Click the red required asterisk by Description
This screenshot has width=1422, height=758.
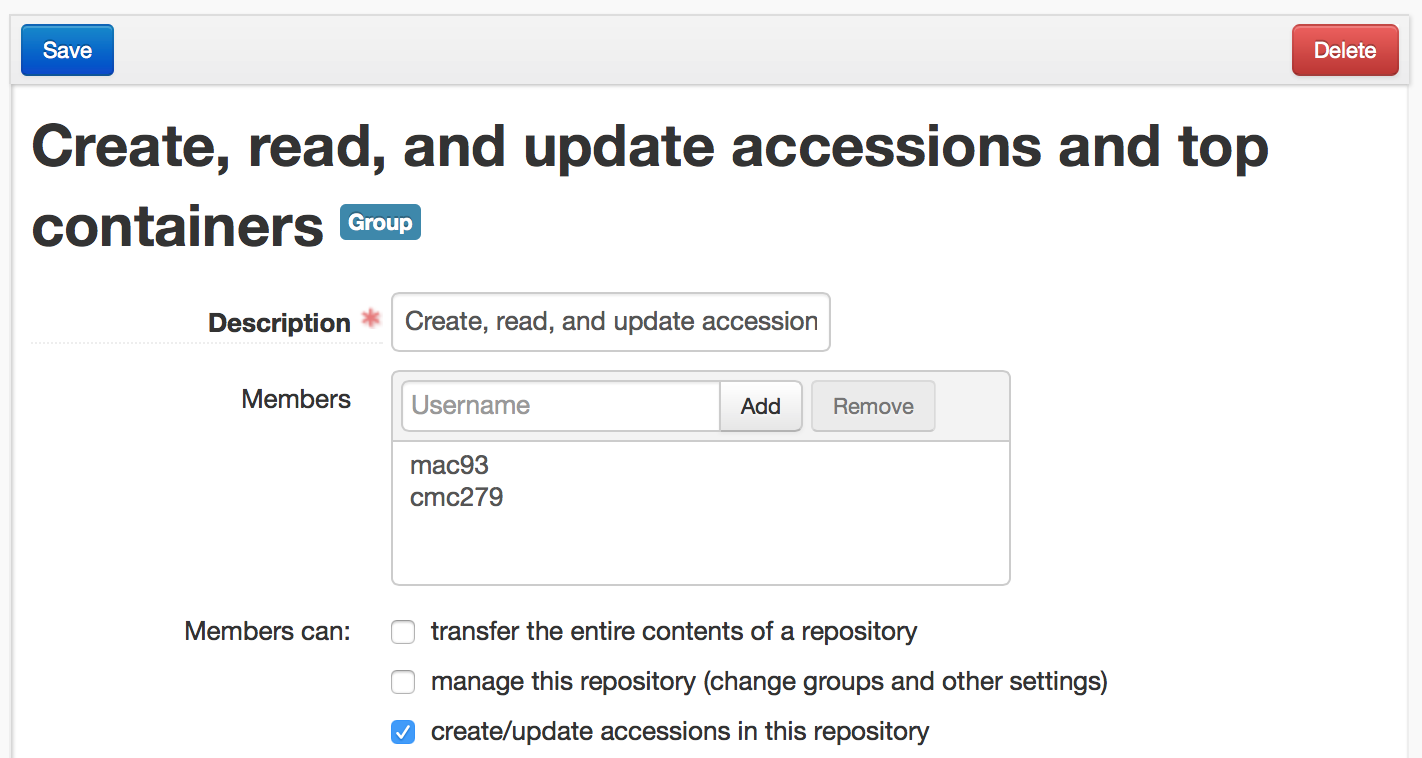pyautogui.click(x=371, y=320)
